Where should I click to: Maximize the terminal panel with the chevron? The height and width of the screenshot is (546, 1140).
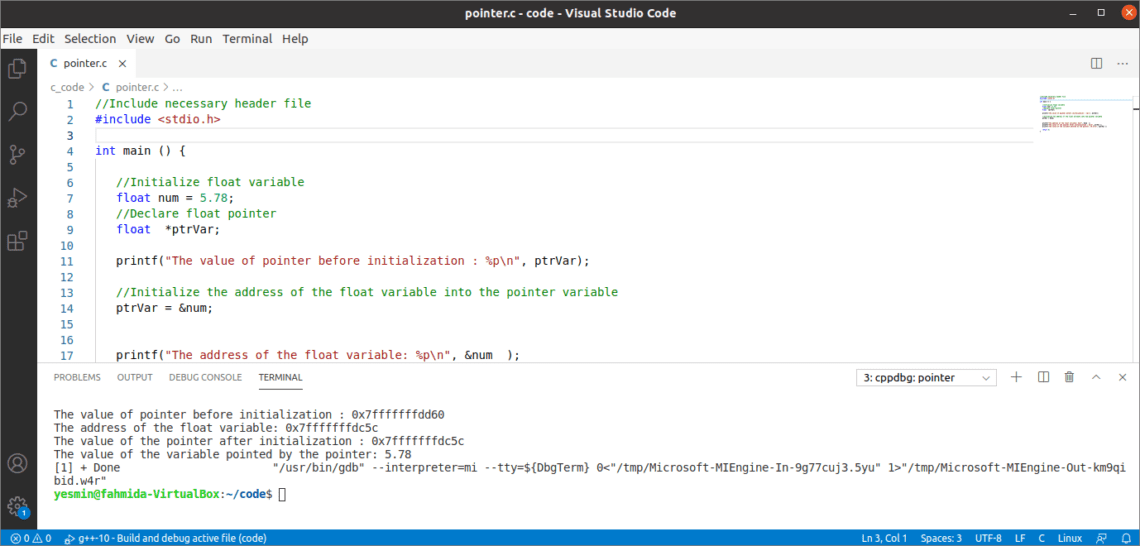[1096, 377]
